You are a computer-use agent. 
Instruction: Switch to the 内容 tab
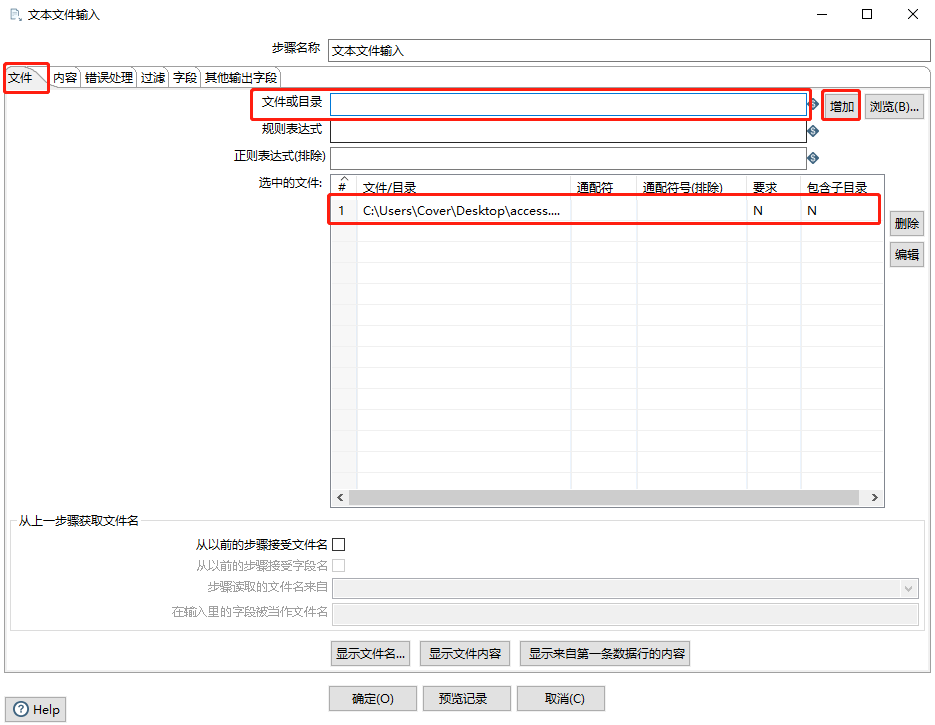click(65, 78)
